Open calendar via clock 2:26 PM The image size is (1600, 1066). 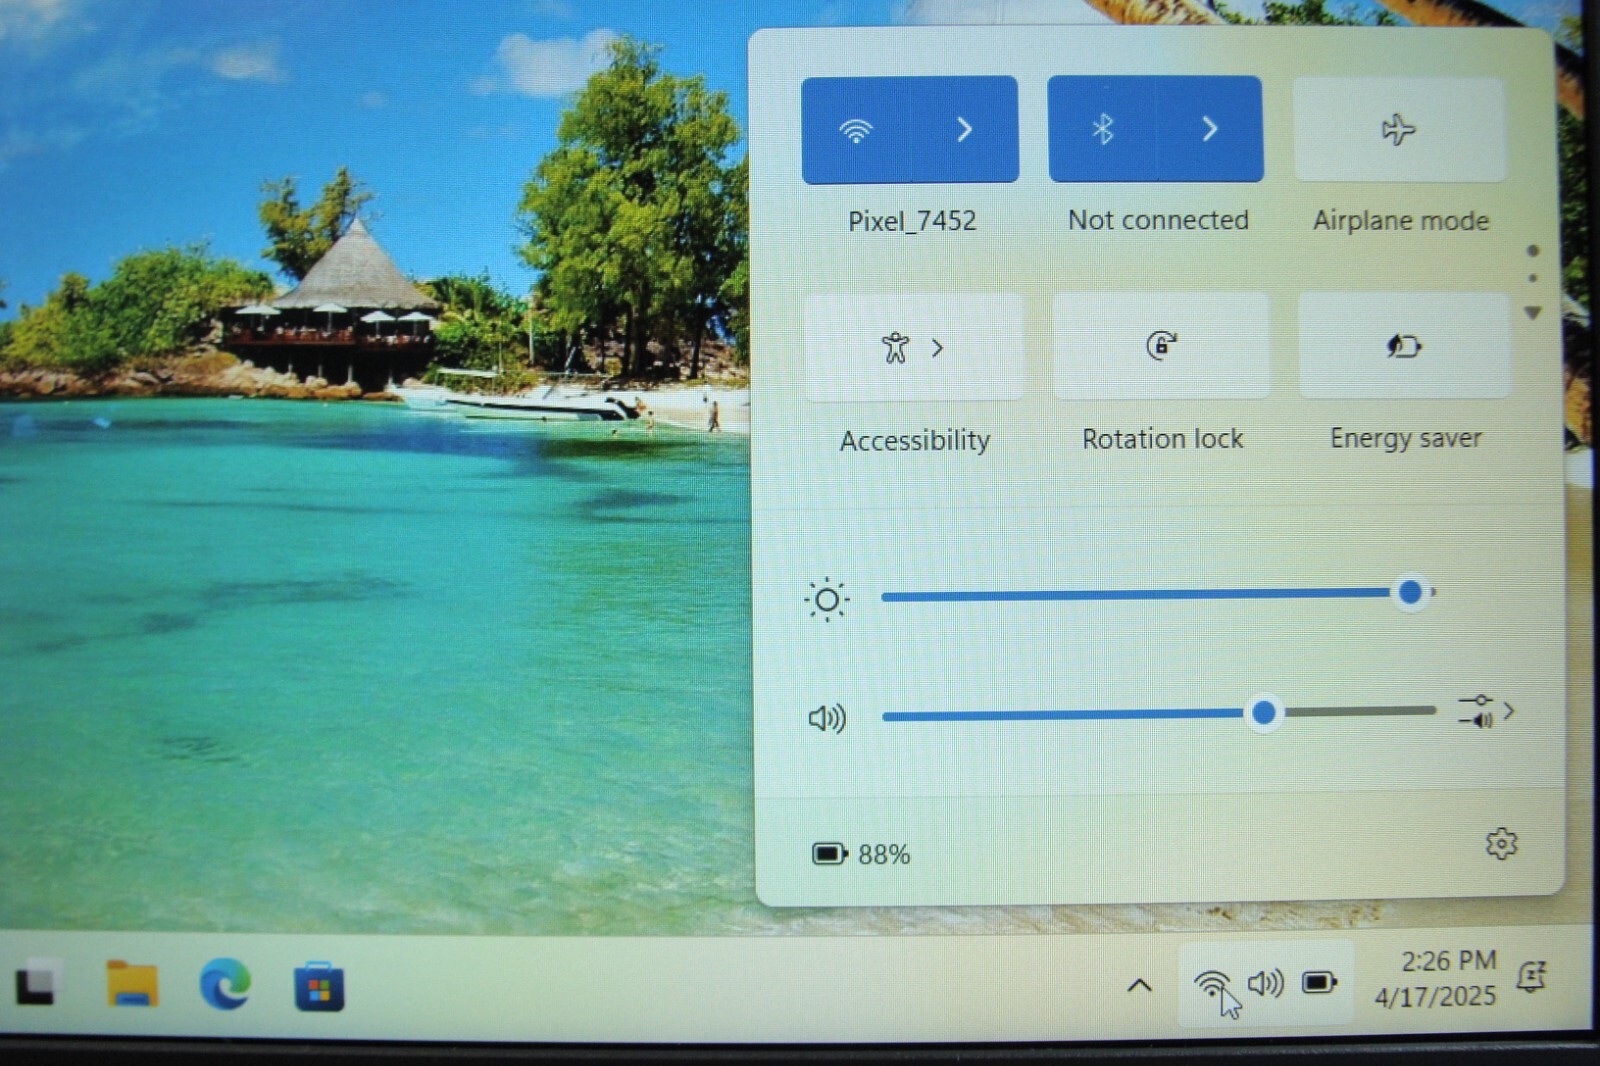click(x=1436, y=979)
